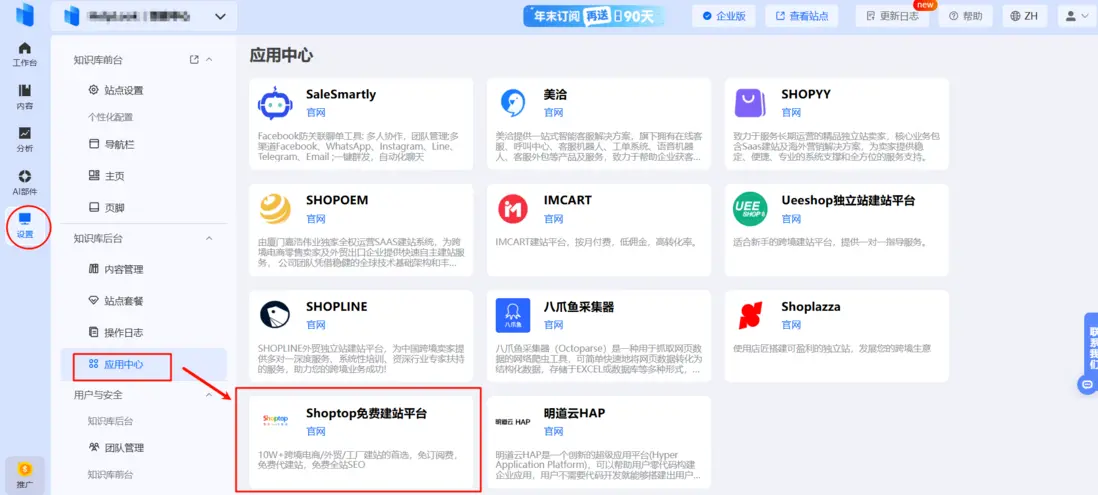Click the 帮助 help button
1098x495 pixels.
click(966, 15)
